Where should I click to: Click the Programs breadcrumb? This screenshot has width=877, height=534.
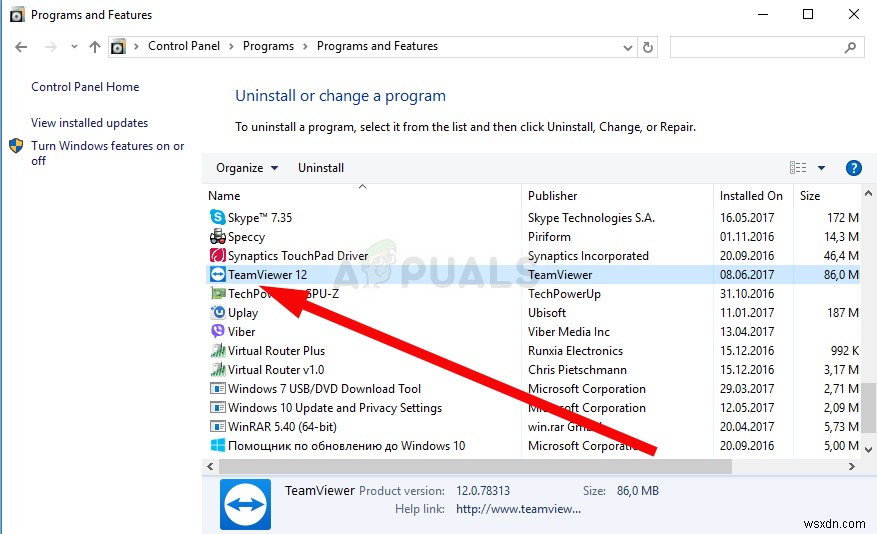pyautogui.click(x=268, y=46)
